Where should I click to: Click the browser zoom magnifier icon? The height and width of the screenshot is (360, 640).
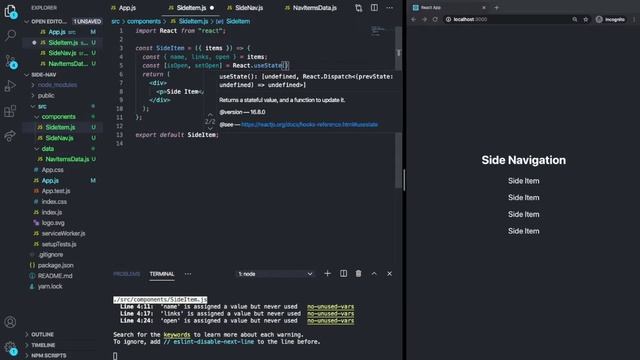coord(575,19)
